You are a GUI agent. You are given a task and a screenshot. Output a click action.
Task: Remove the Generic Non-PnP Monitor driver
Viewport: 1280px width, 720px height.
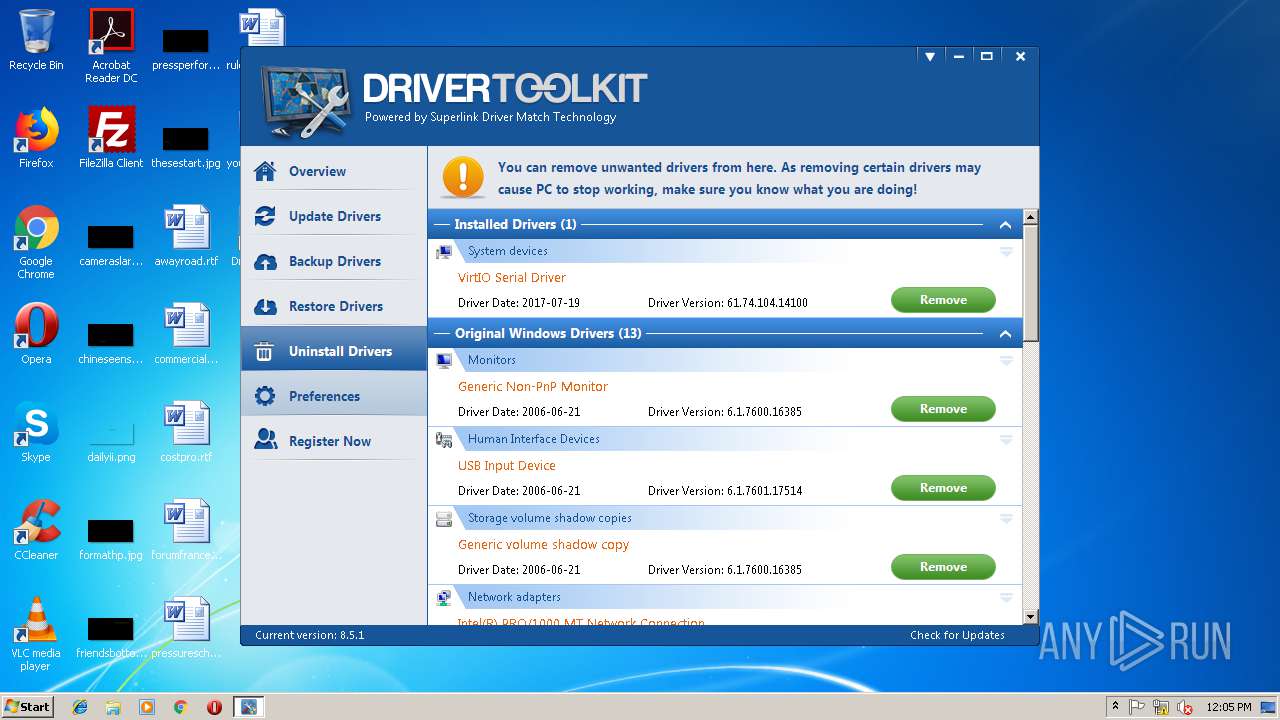(x=943, y=409)
